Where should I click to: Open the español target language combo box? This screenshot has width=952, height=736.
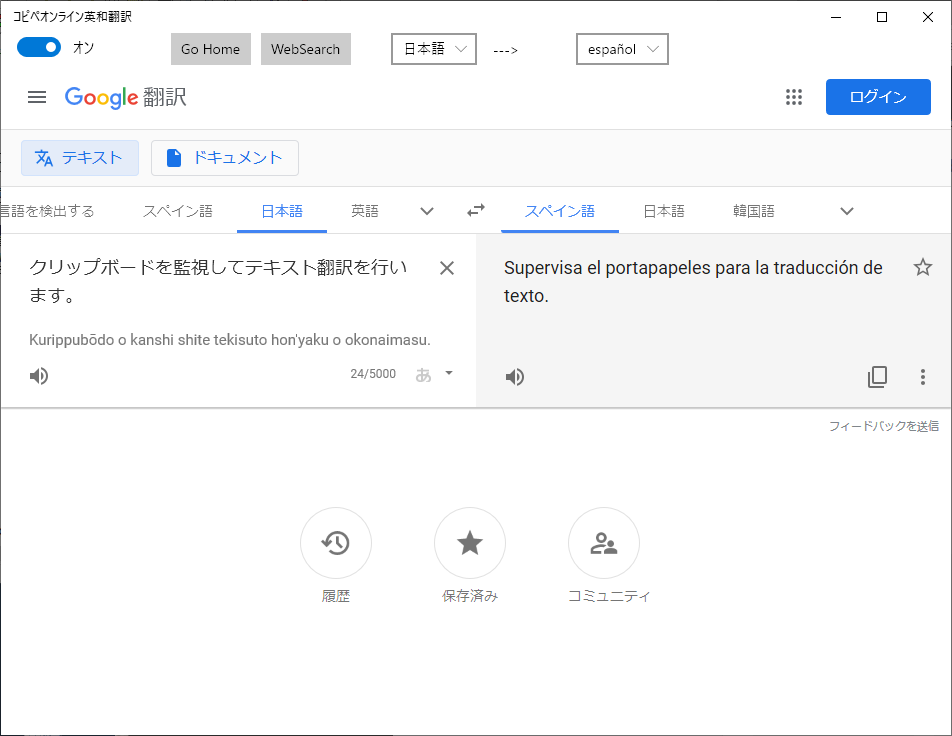[622, 49]
